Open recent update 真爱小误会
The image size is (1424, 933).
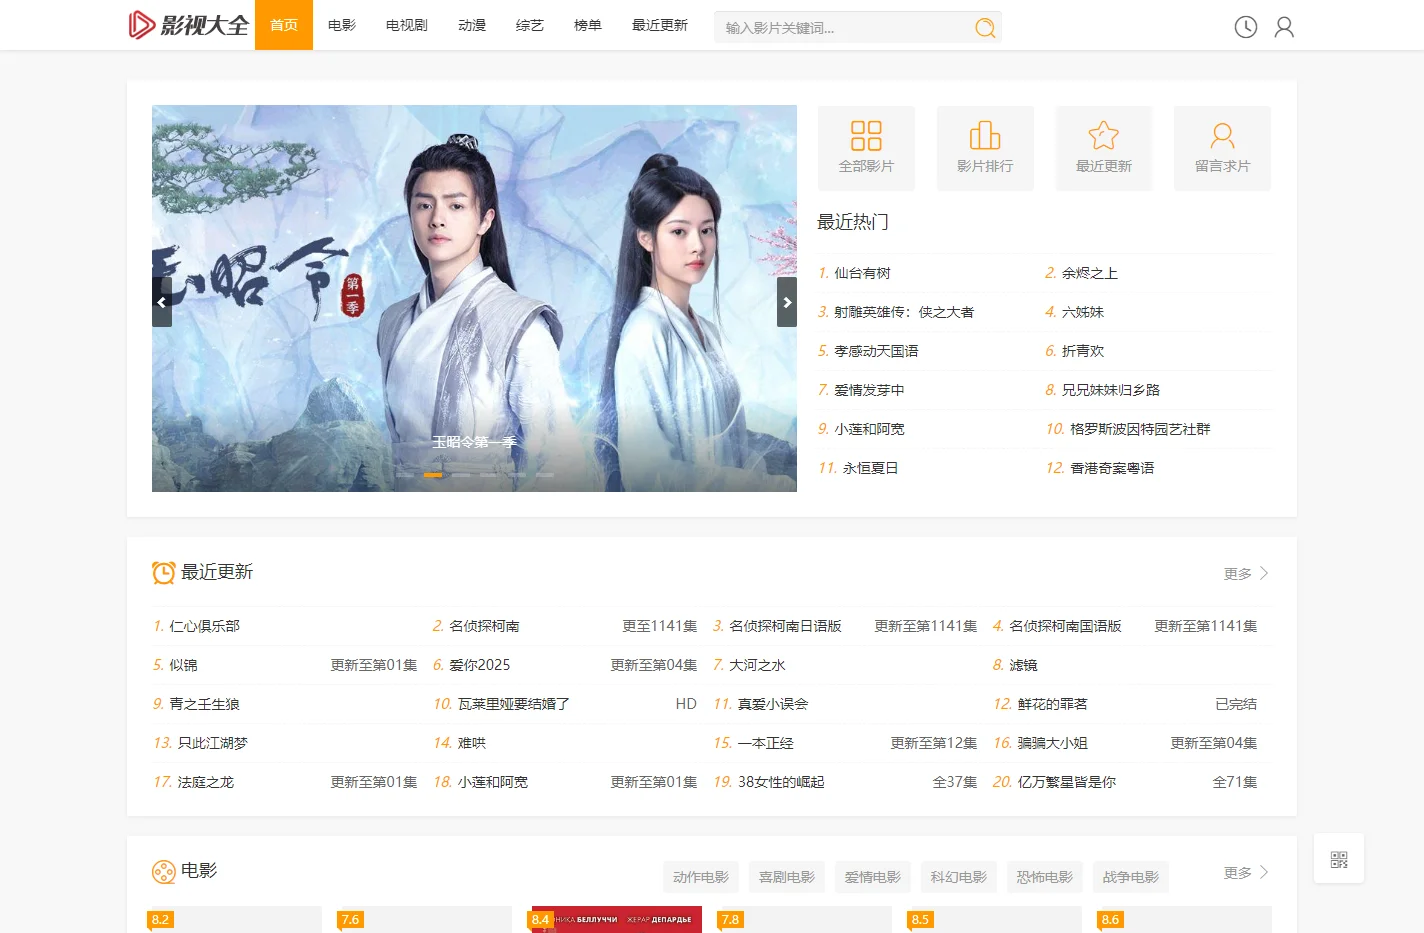(x=773, y=704)
